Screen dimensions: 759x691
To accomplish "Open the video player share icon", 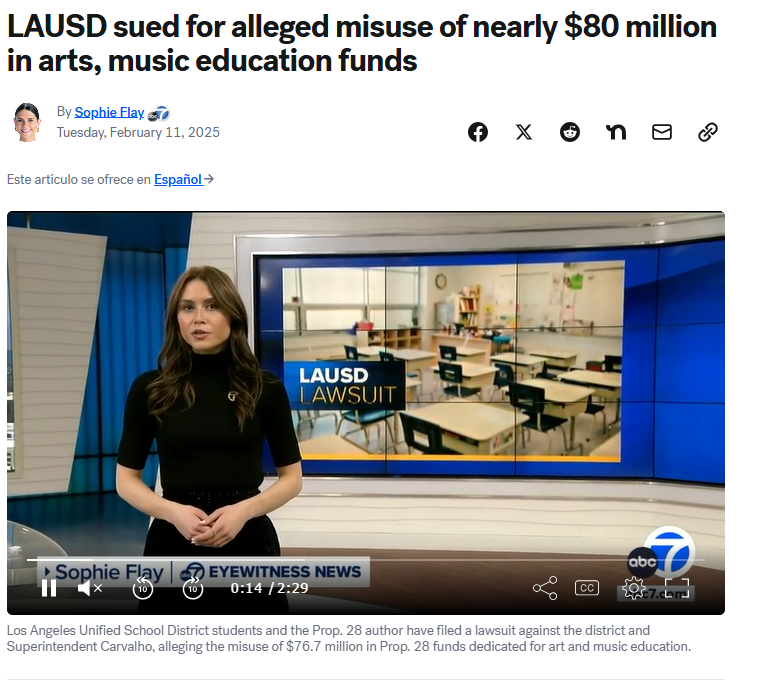I will pos(545,588).
